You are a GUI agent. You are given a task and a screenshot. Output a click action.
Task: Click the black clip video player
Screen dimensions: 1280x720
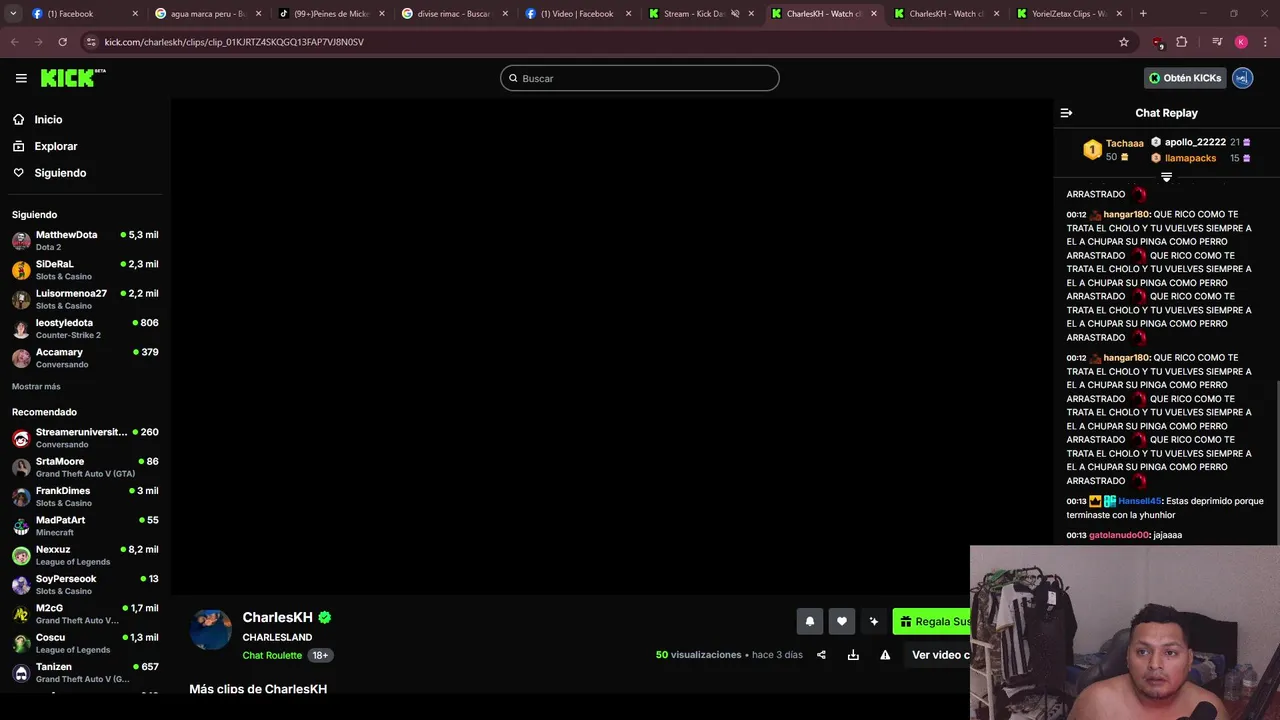612,346
